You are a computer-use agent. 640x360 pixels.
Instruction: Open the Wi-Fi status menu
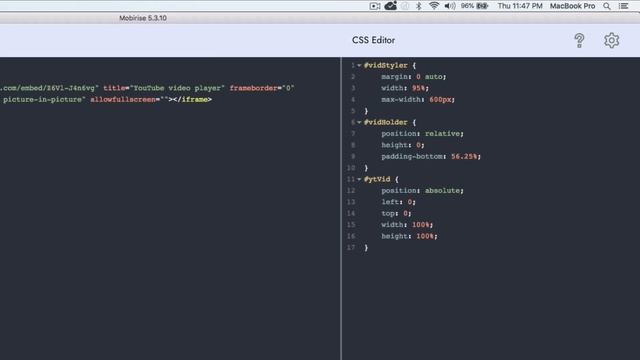434,6
